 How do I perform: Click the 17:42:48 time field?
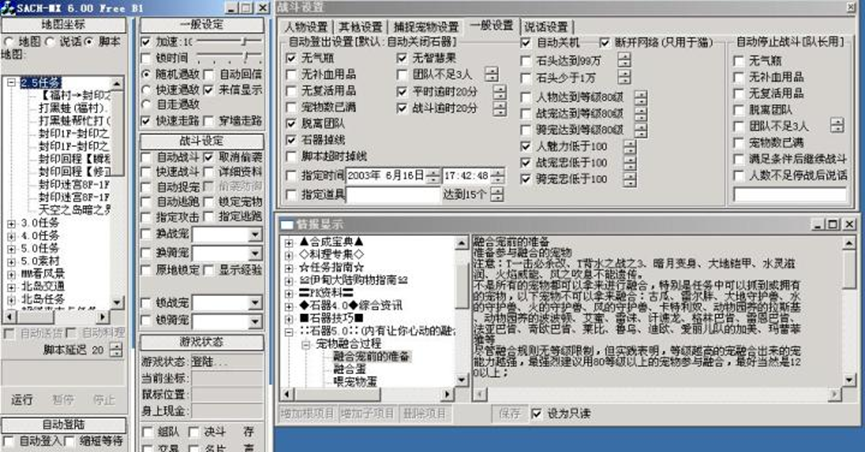[473, 176]
